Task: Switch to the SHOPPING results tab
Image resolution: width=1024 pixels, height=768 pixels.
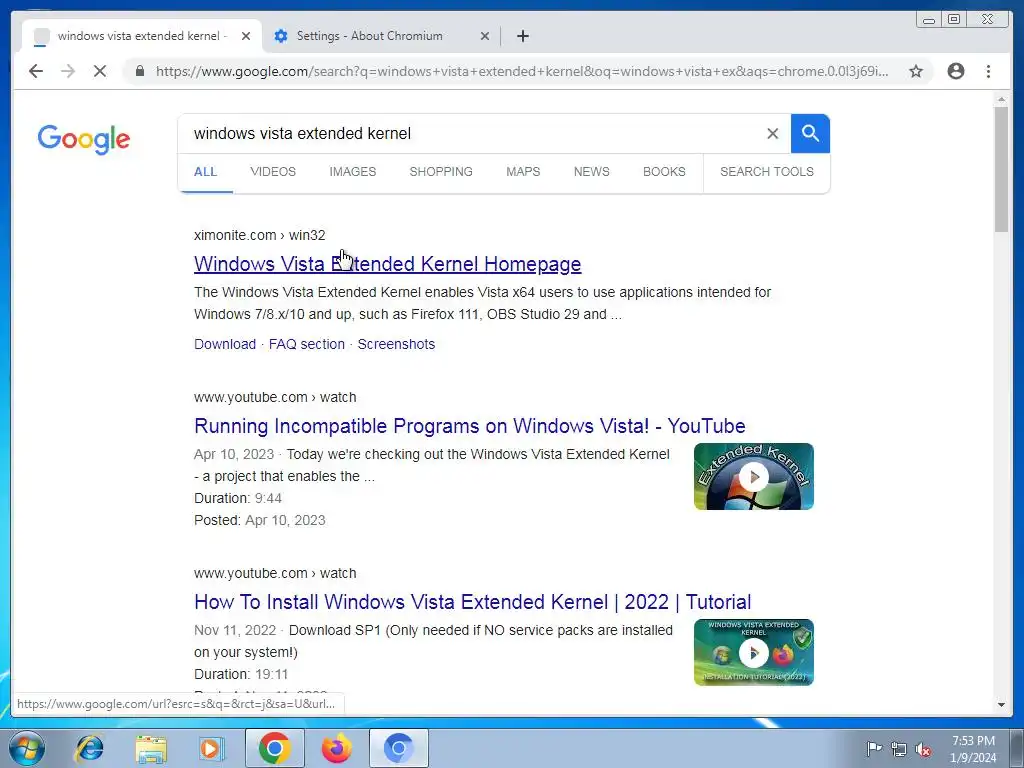Action: tap(441, 172)
